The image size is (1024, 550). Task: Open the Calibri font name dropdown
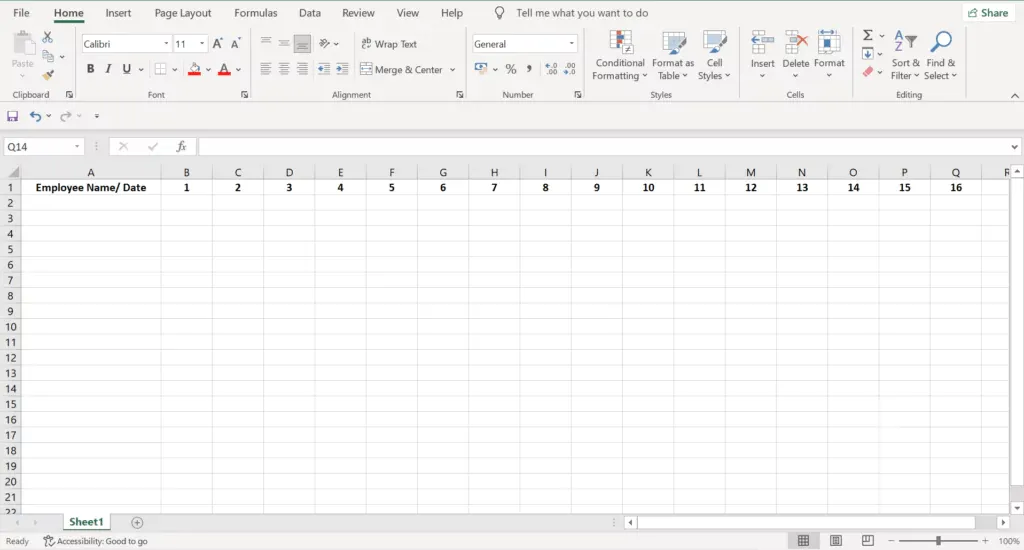coord(166,44)
